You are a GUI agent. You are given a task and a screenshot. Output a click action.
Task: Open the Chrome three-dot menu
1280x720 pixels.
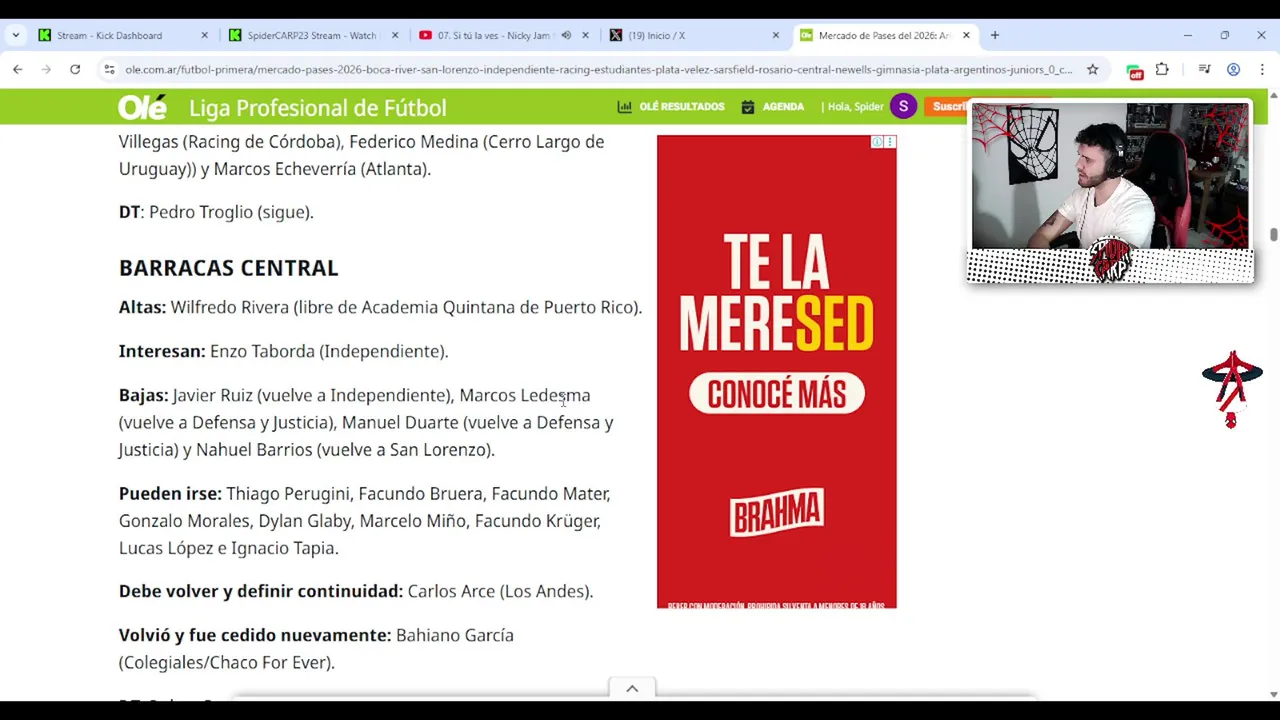1262,69
